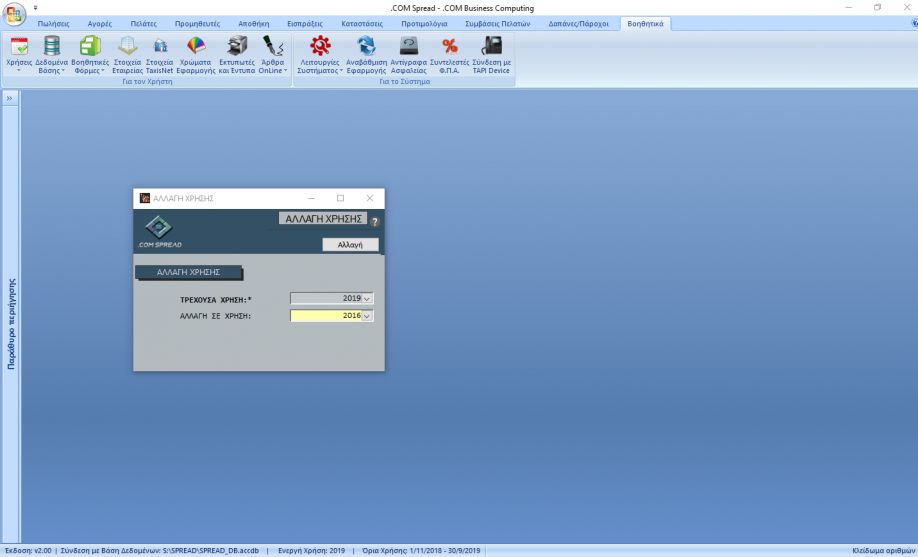Click the Παράθυρο περιήγησης vertical pane bar
Image resolution: width=918 pixels, height=557 pixels.
click(11, 324)
